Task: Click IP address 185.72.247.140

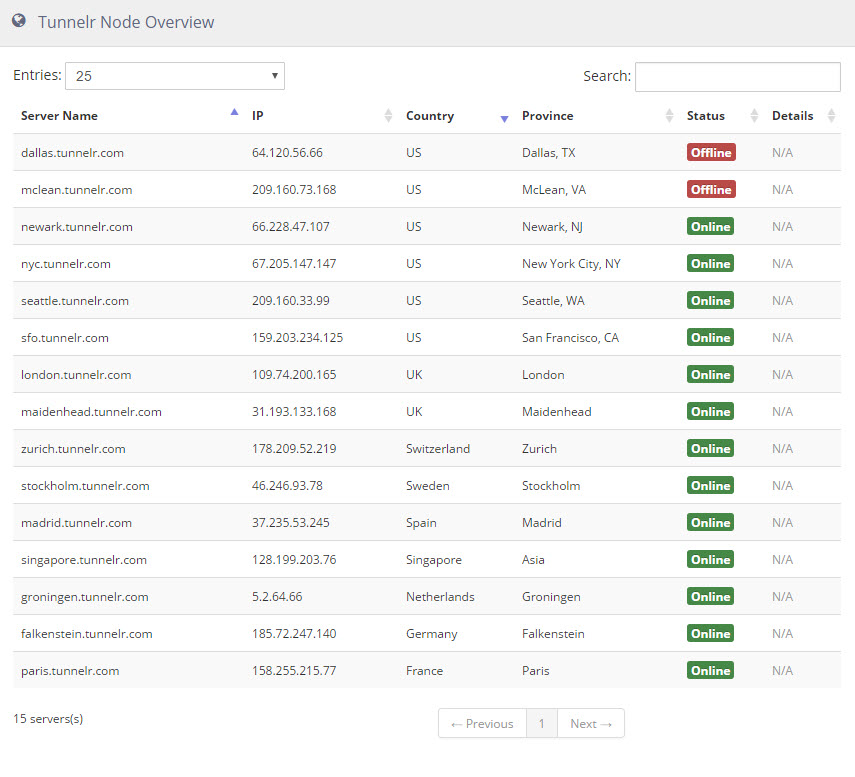Action: [x=294, y=634]
